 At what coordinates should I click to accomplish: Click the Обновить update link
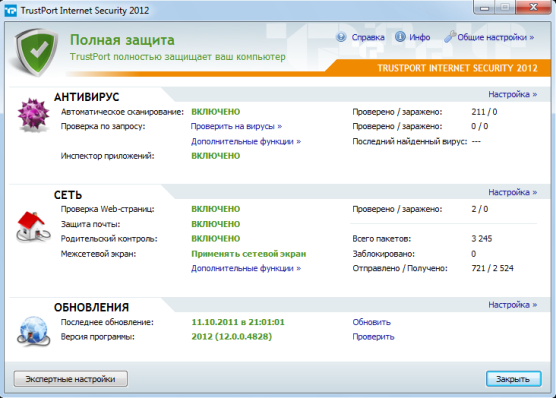coord(371,322)
